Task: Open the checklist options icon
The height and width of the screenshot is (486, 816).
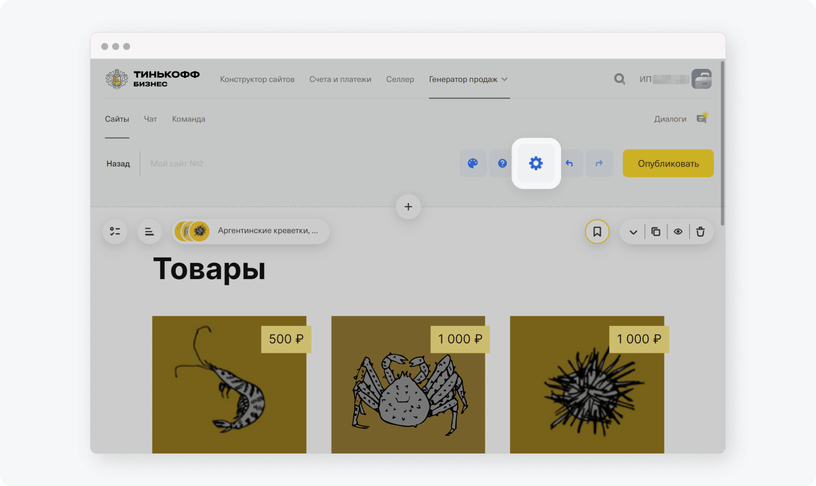Action: click(115, 232)
